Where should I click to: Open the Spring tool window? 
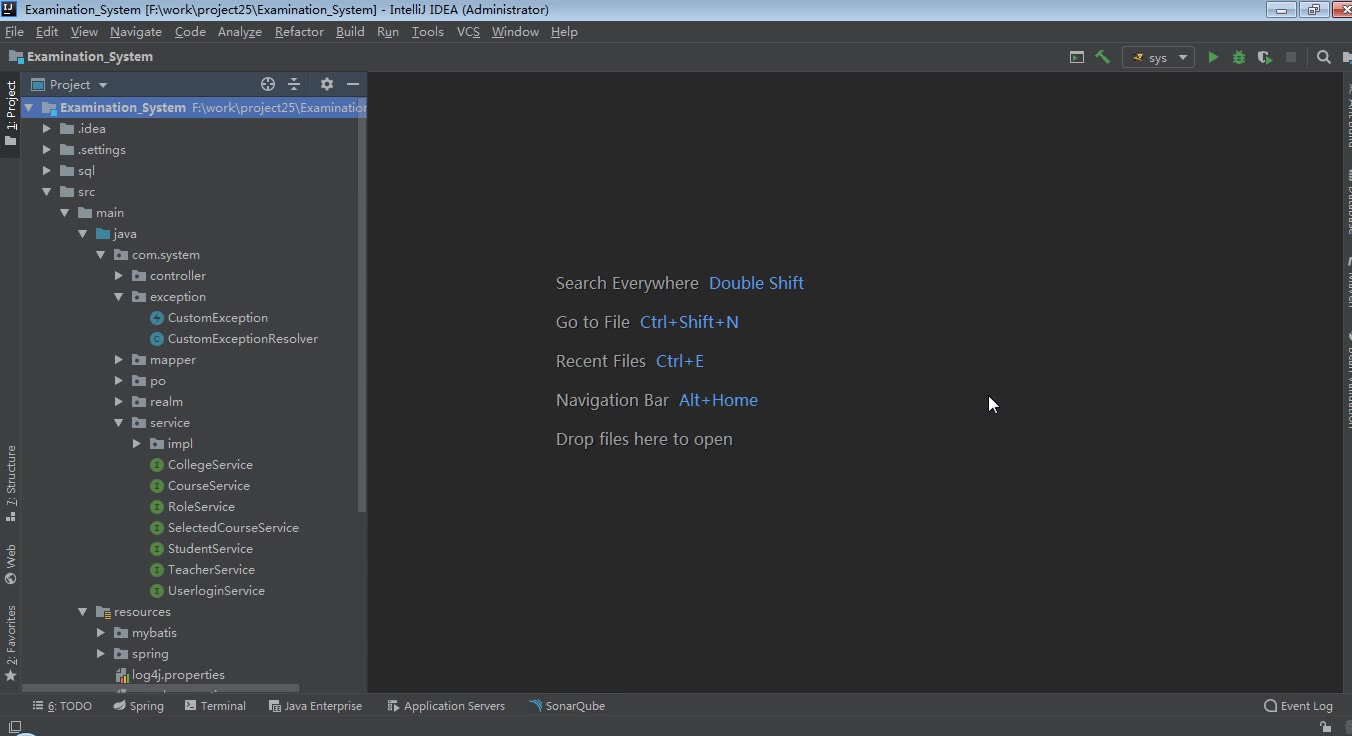coord(138,706)
